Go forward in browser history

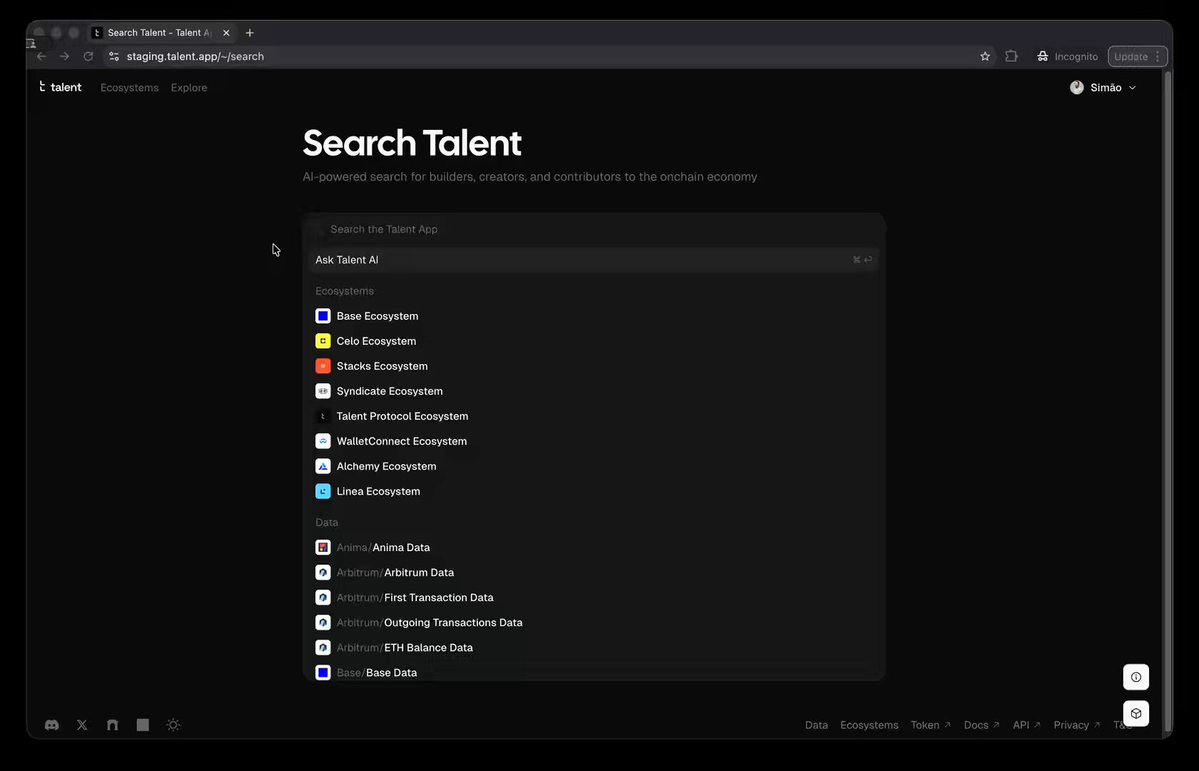[64, 57]
